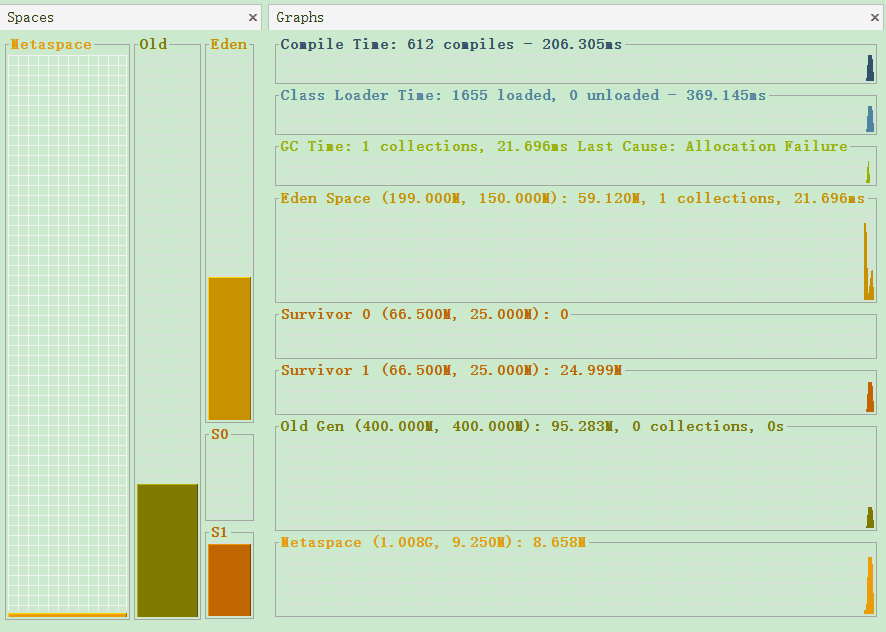Click the S1 survivor filled bar
Image resolution: width=886 pixels, height=632 pixels.
click(229, 580)
